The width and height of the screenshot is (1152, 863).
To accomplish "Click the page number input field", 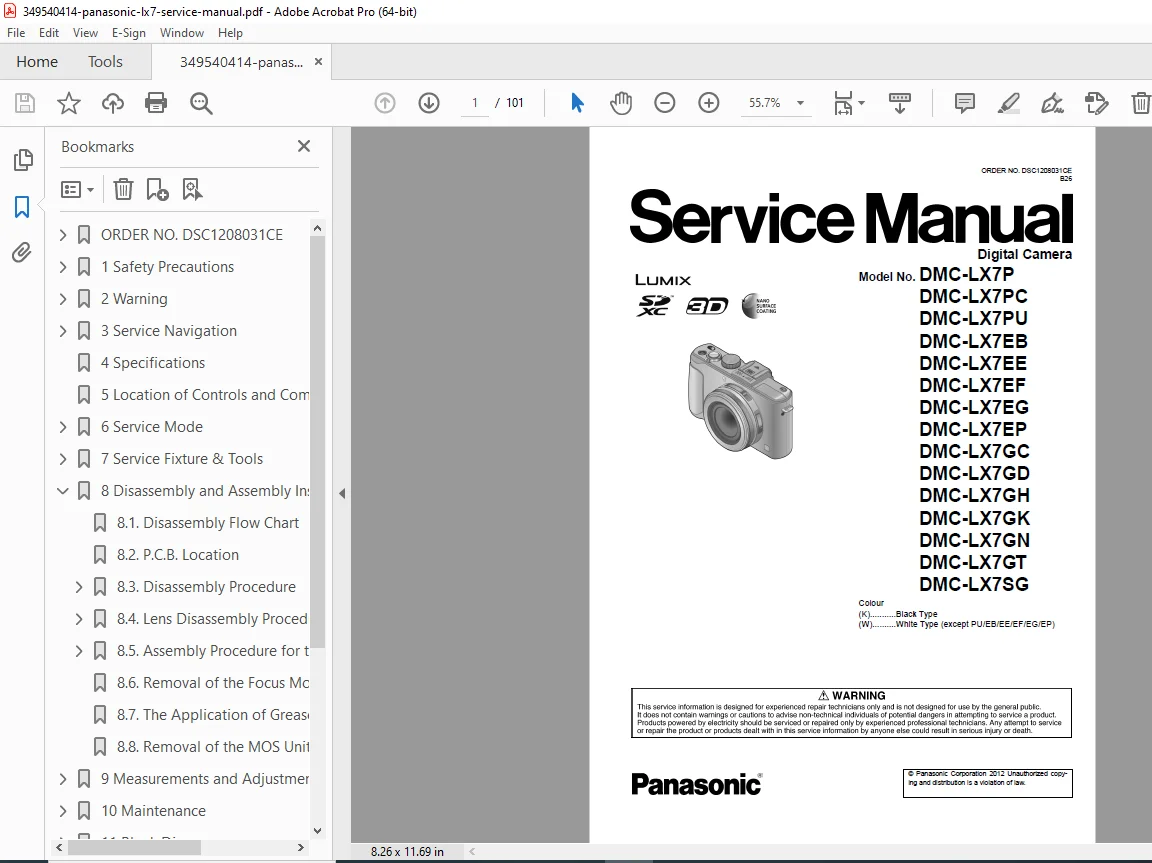I will [x=475, y=103].
